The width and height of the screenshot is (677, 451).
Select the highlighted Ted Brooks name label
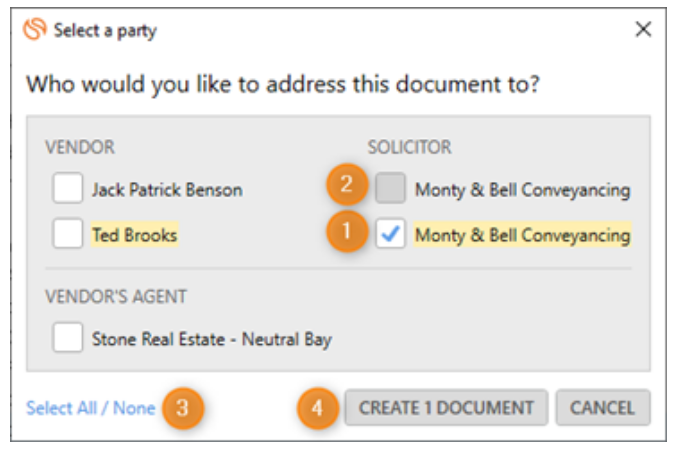[x=135, y=235]
